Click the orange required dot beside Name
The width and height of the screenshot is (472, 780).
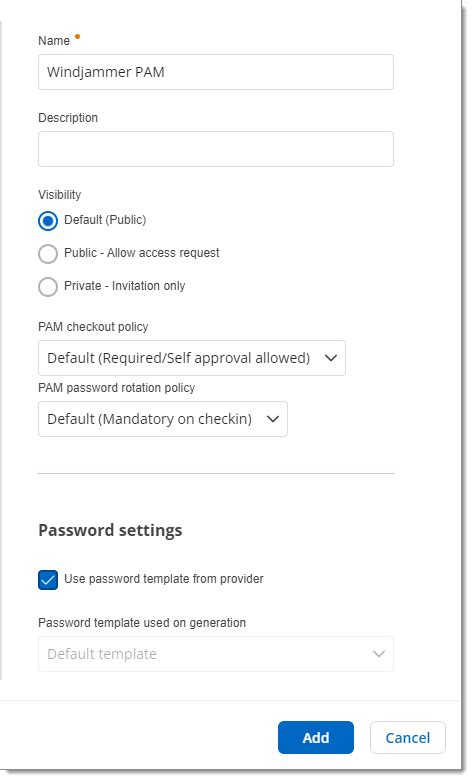coord(77,36)
